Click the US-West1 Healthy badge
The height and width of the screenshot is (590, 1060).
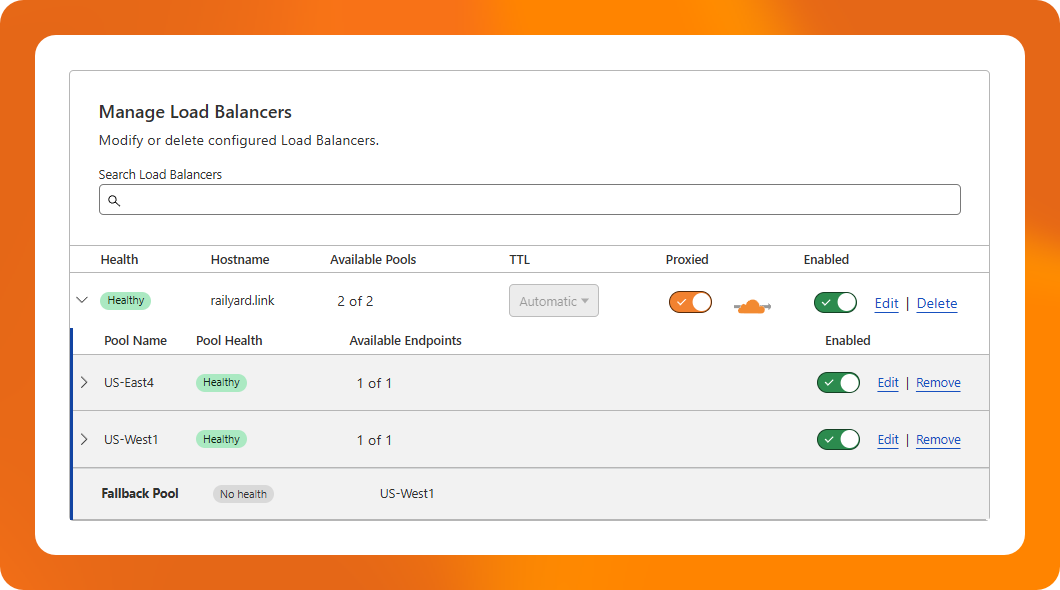coord(221,439)
